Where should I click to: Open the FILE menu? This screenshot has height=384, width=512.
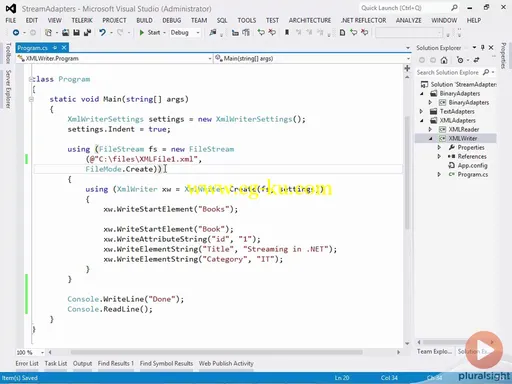coord(11,20)
